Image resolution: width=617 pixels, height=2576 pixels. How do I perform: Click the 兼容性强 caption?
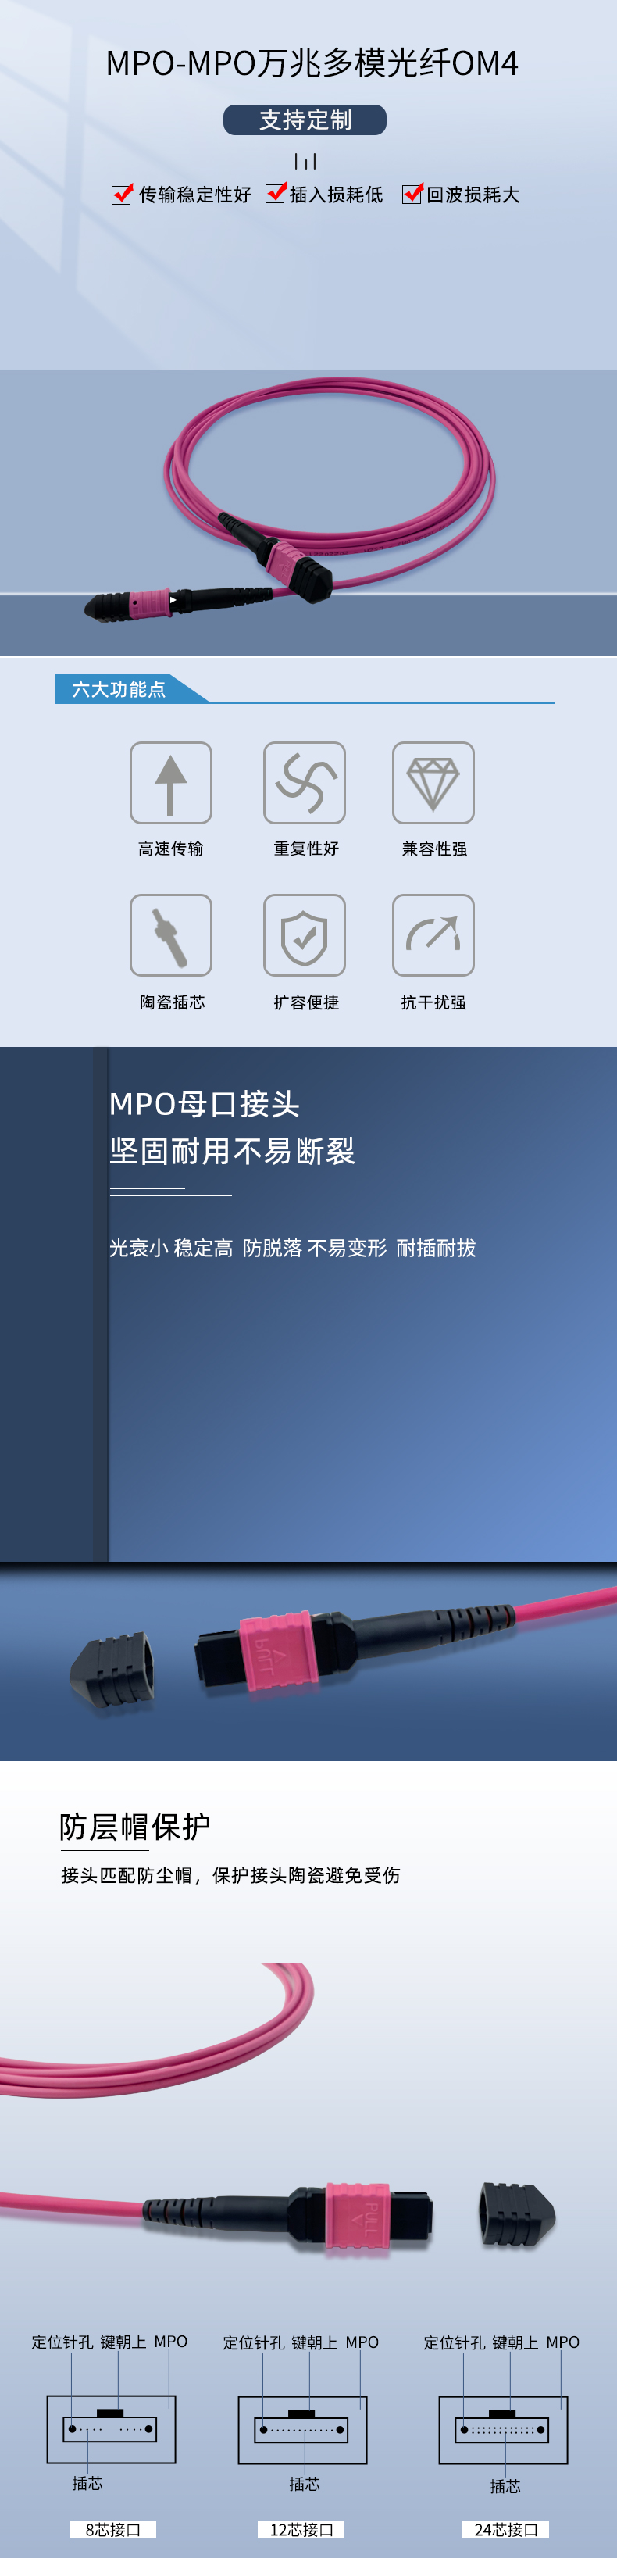click(x=434, y=849)
